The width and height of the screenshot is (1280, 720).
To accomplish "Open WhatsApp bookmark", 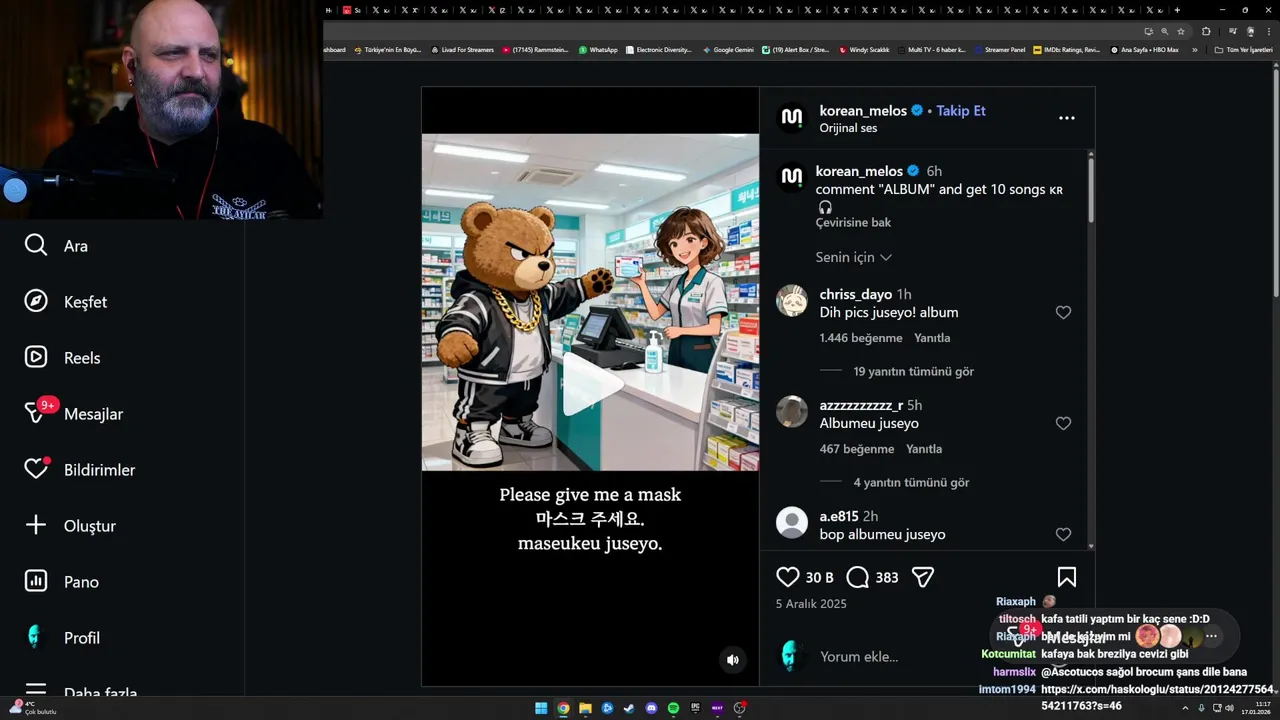I will click(x=598, y=50).
